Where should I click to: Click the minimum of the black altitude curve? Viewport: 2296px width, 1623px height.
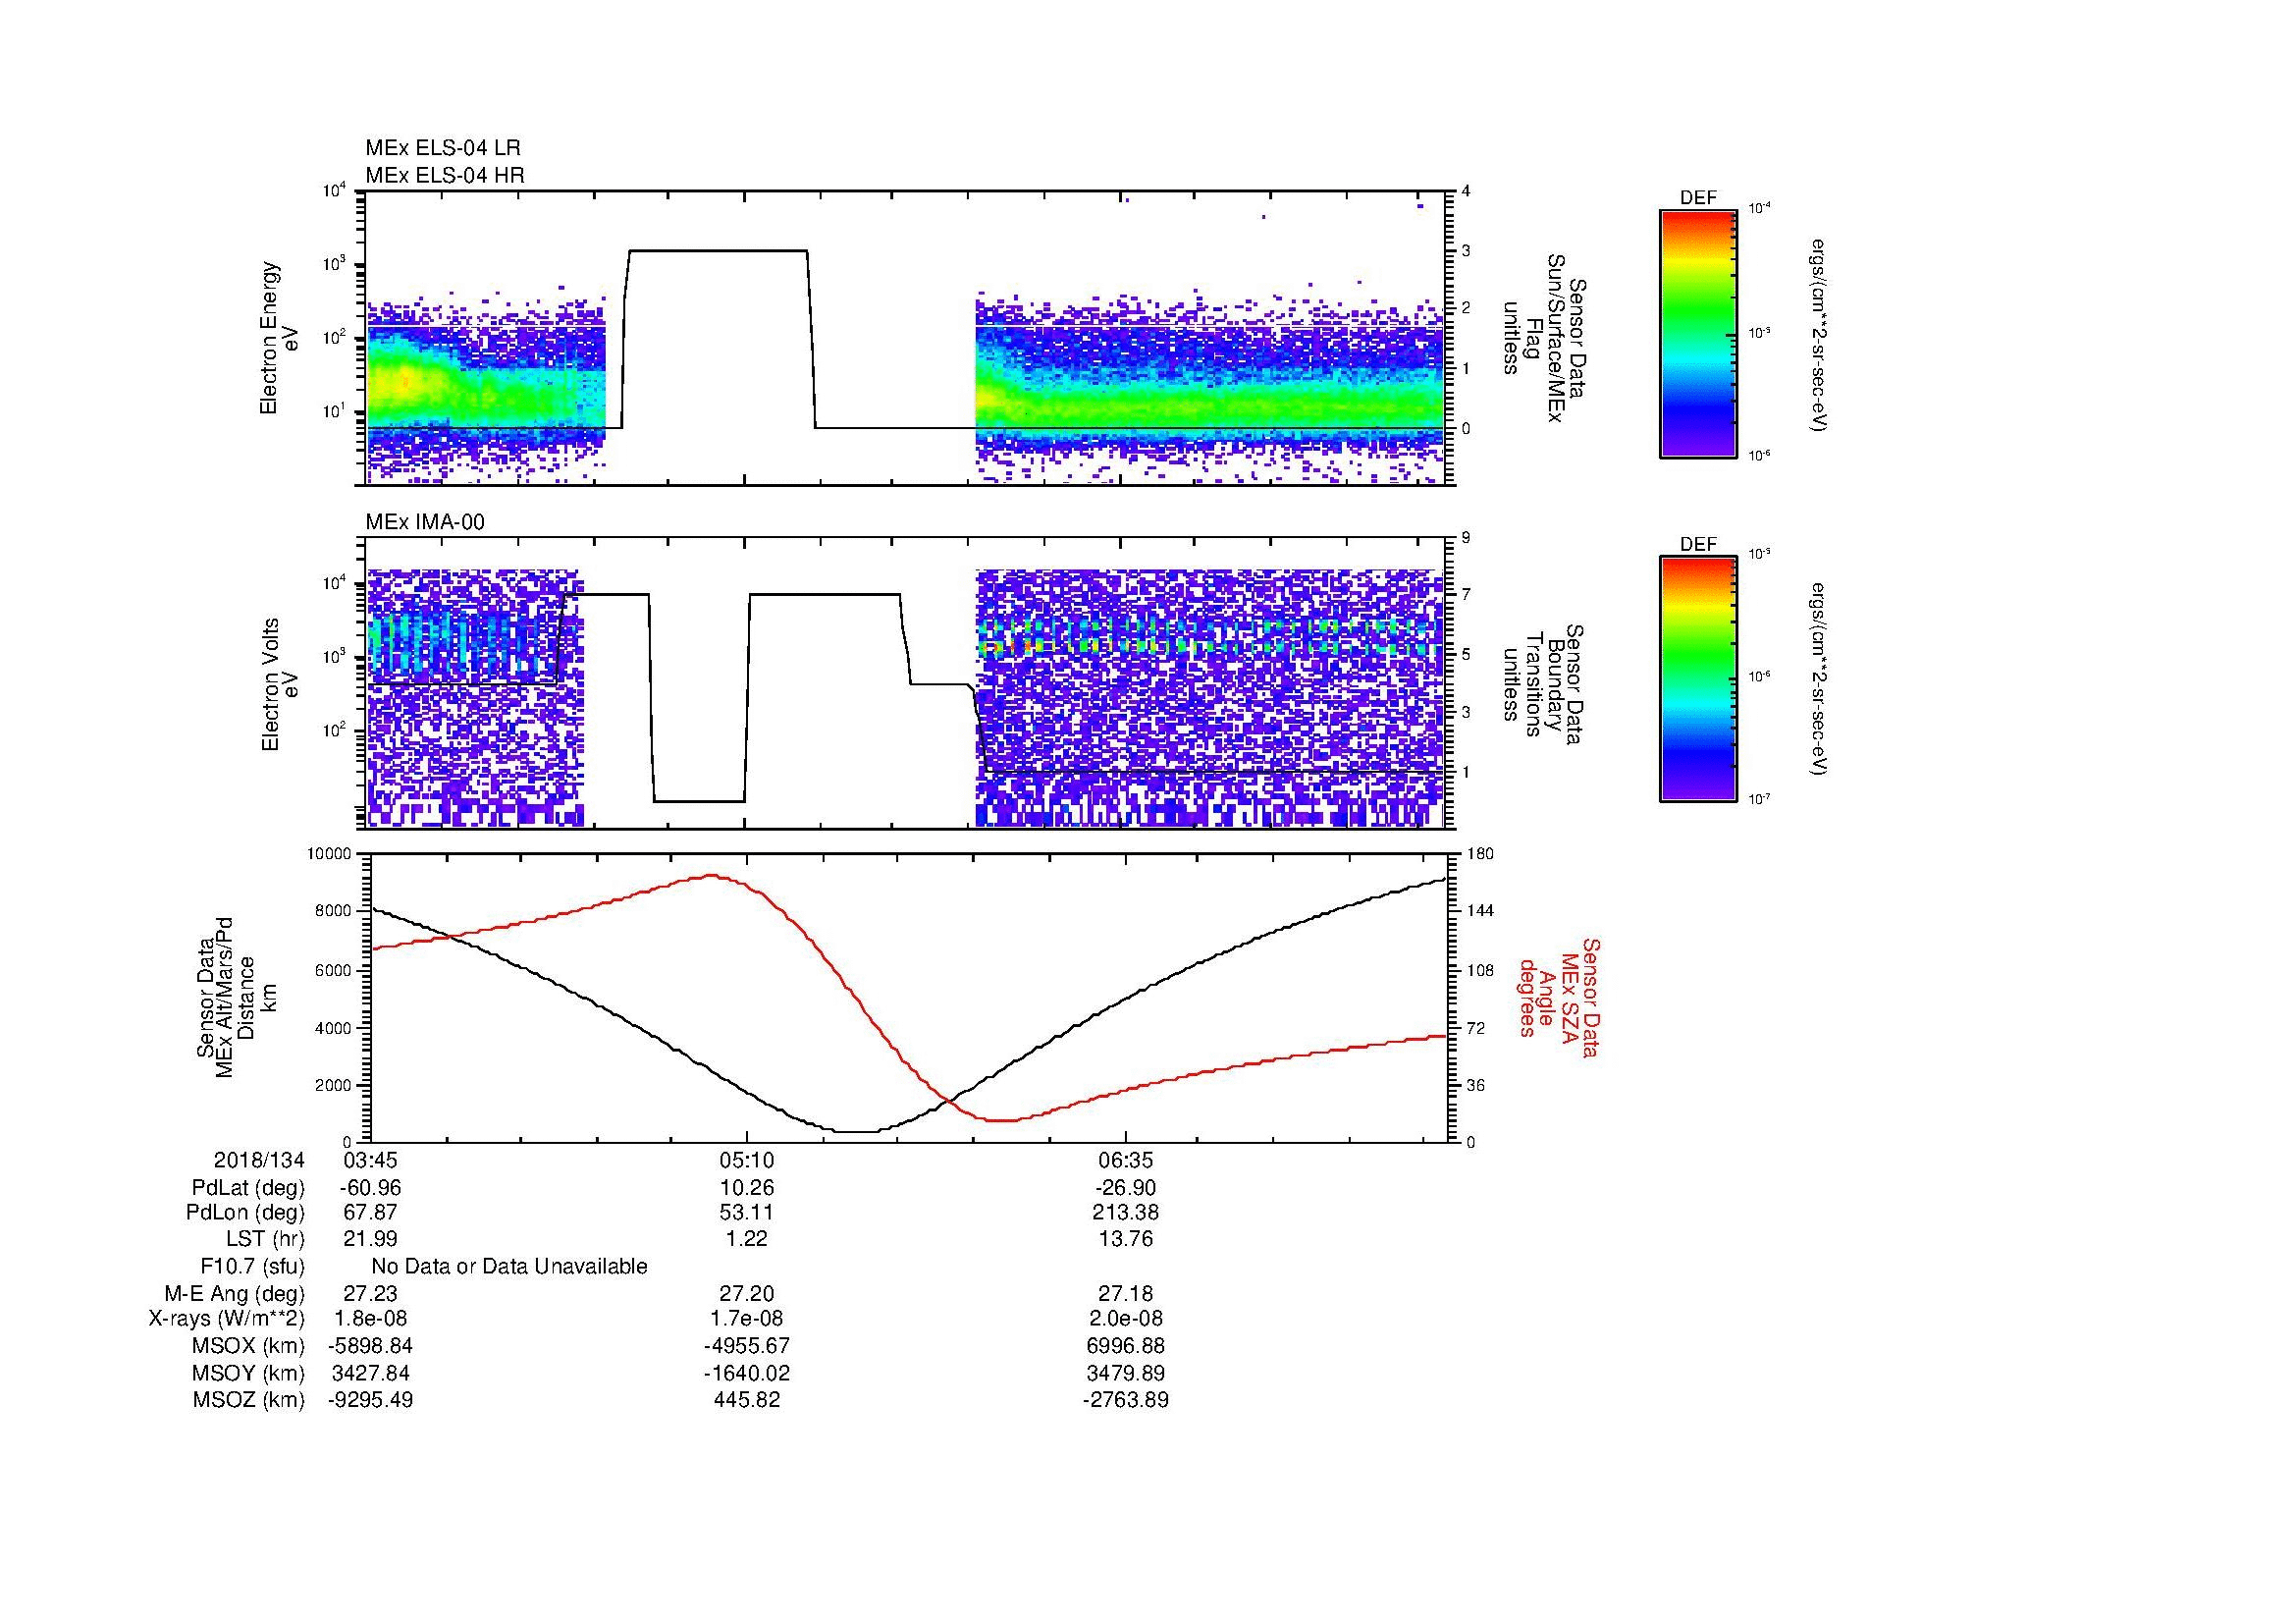pos(856,1132)
